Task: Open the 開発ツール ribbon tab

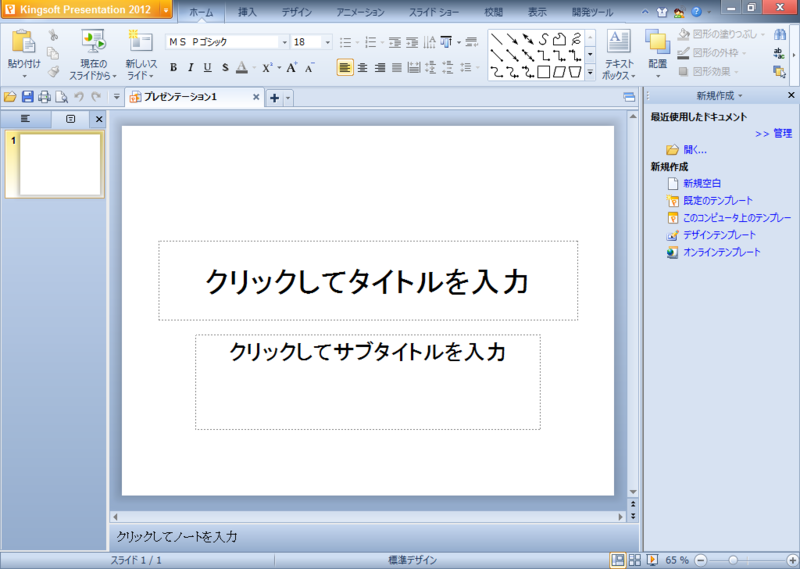Action: pos(593,12)
